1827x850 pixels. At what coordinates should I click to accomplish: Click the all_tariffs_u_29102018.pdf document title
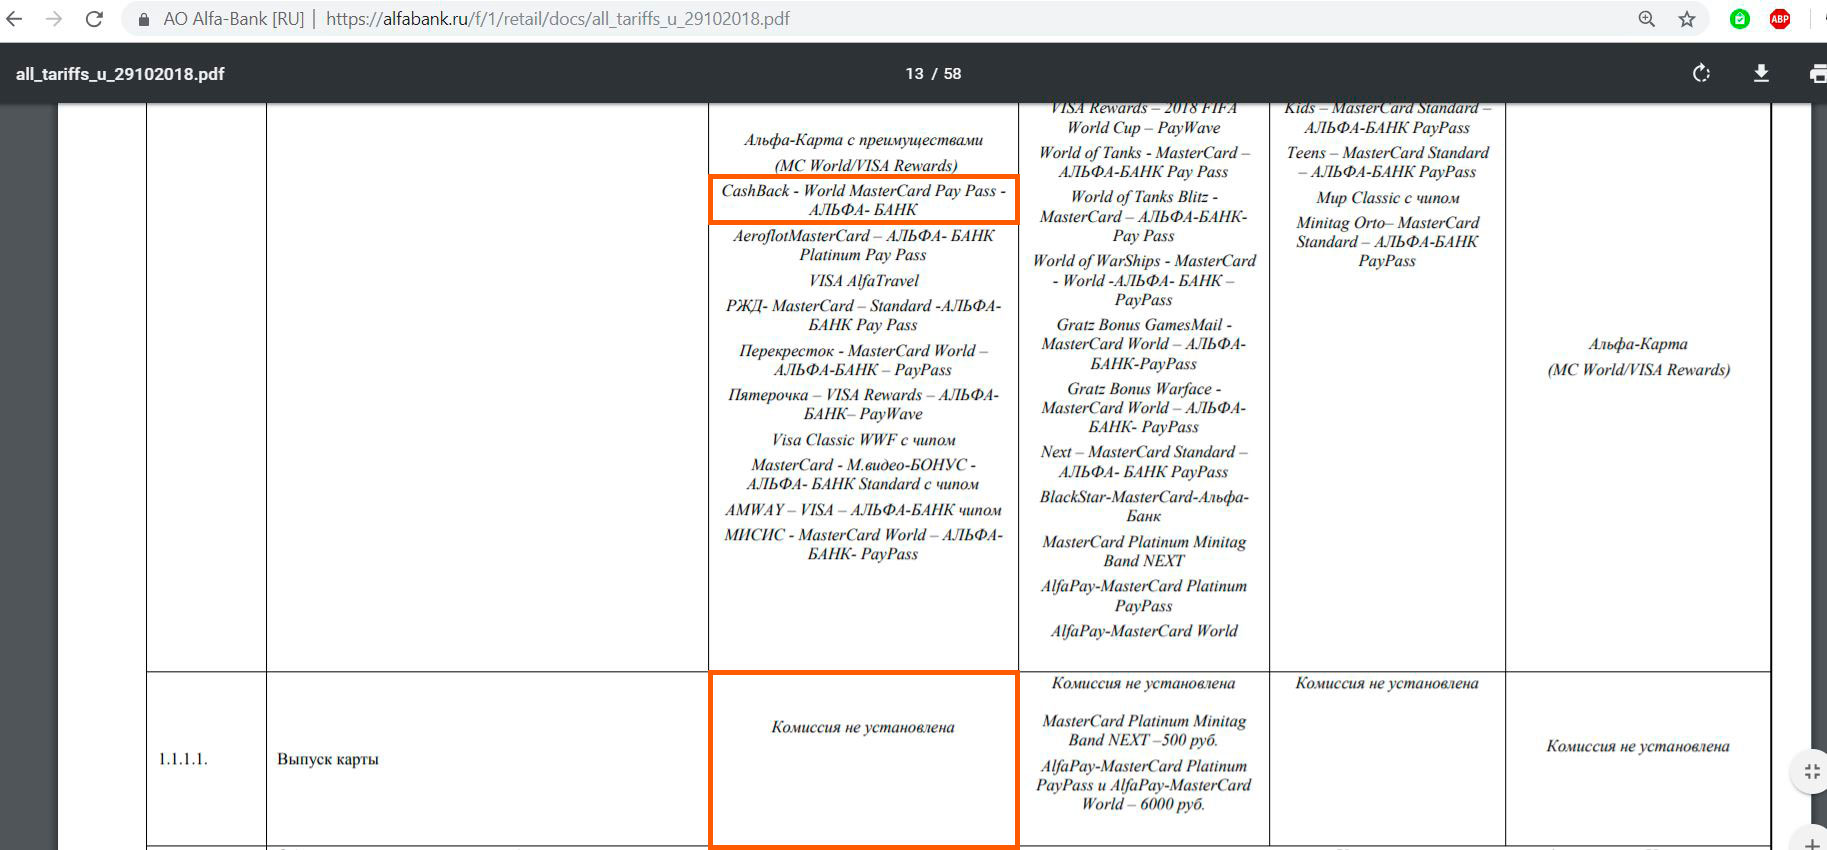point(120,74)
